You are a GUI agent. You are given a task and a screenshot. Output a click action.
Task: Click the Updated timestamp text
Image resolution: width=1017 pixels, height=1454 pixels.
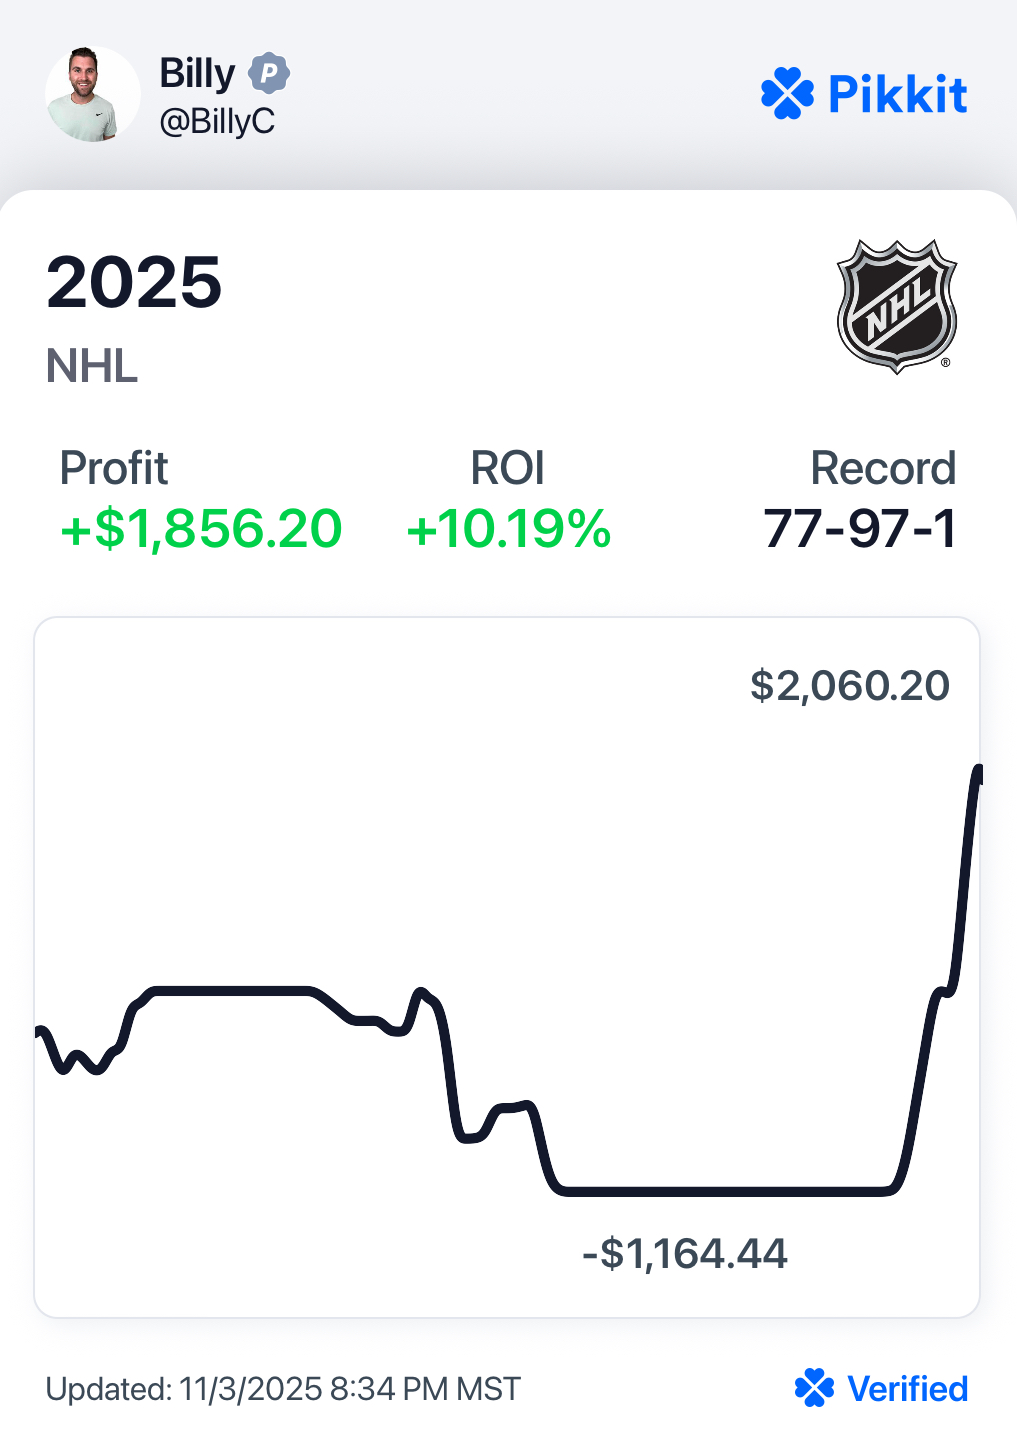tap(283, 1389)
